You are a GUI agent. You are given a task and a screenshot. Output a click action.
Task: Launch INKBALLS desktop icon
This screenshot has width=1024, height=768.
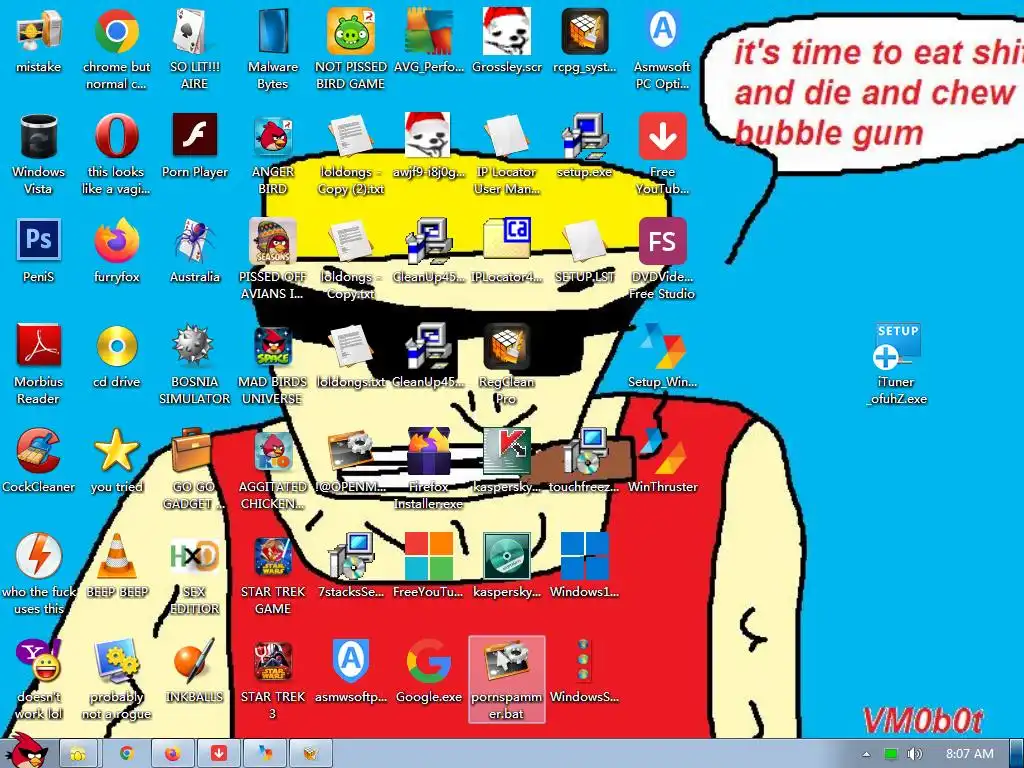point(195,661)
